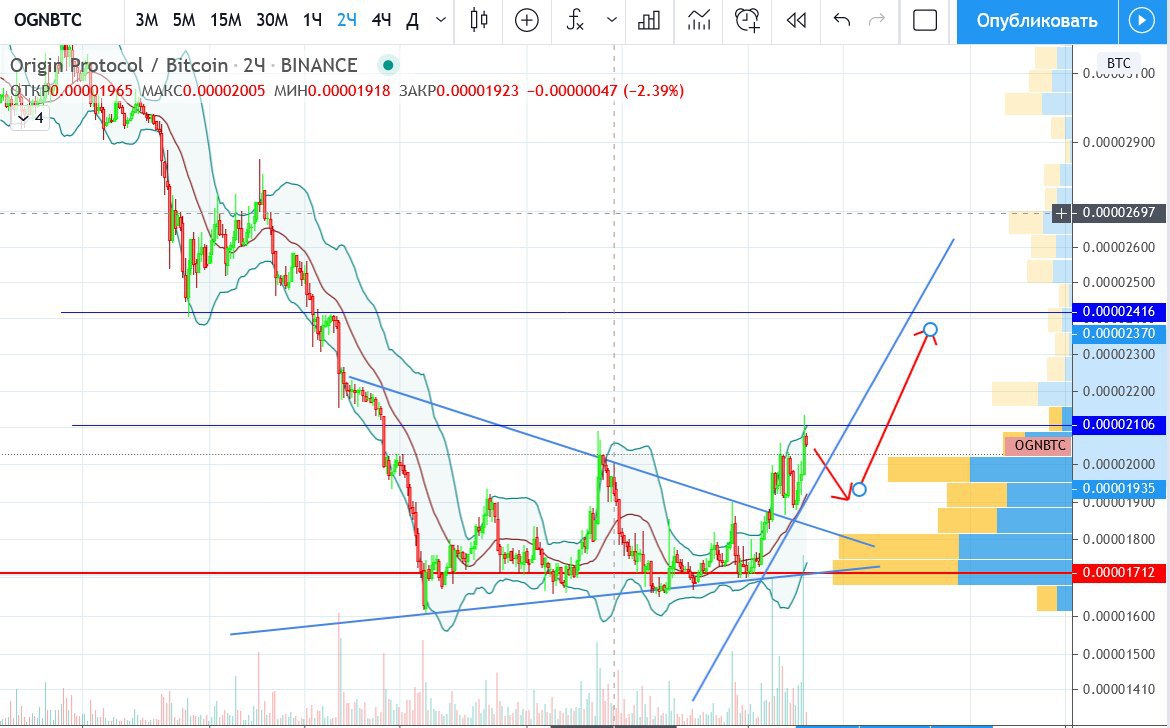Select the 15M timeframe
Viewport: 1170px width, 728px height.
click(225, 20)
